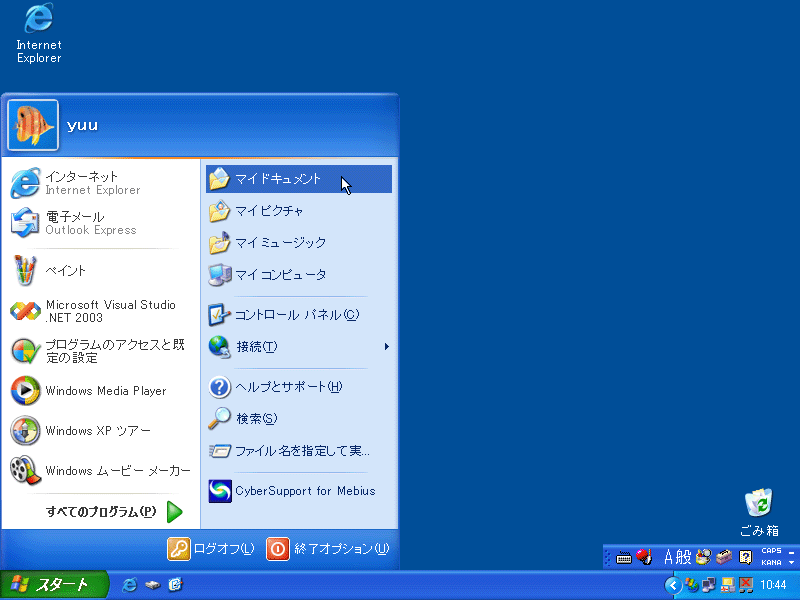Open マイ ピクチャ folder
The height and width of the screenshot is (600, 800).
point(299,211)
